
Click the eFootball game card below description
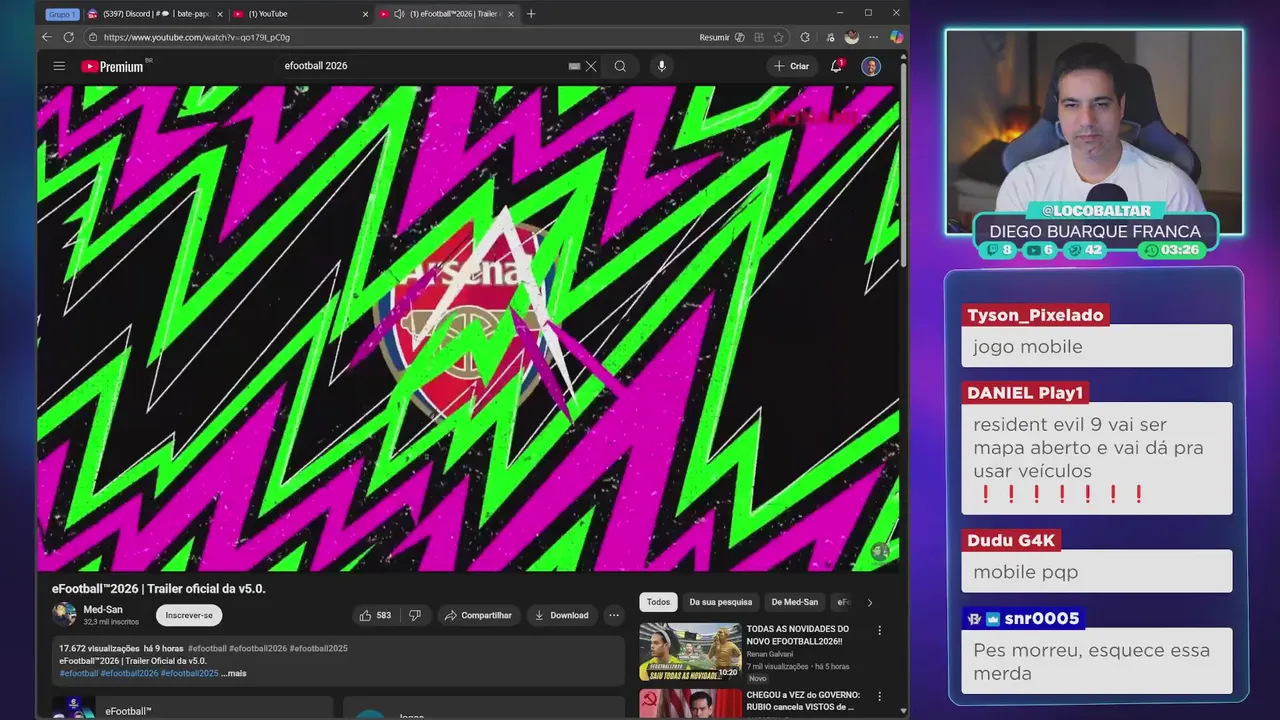click(192, 708)
